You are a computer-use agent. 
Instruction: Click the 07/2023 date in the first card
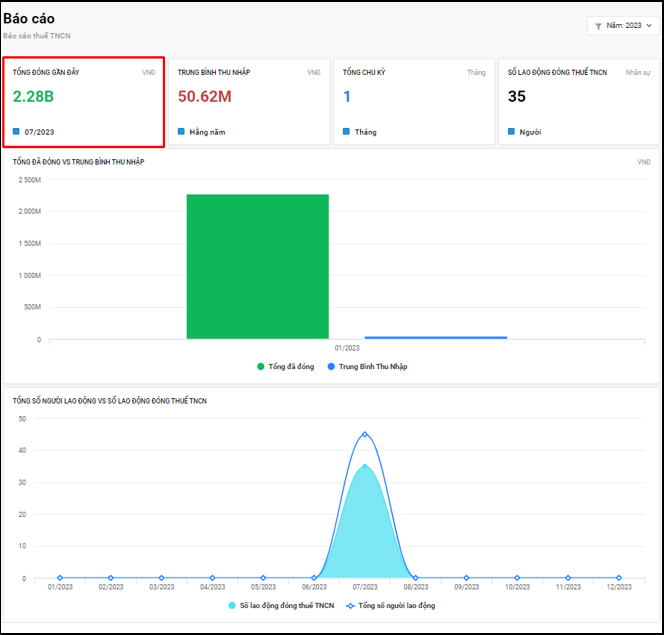[x=39, y=132]
